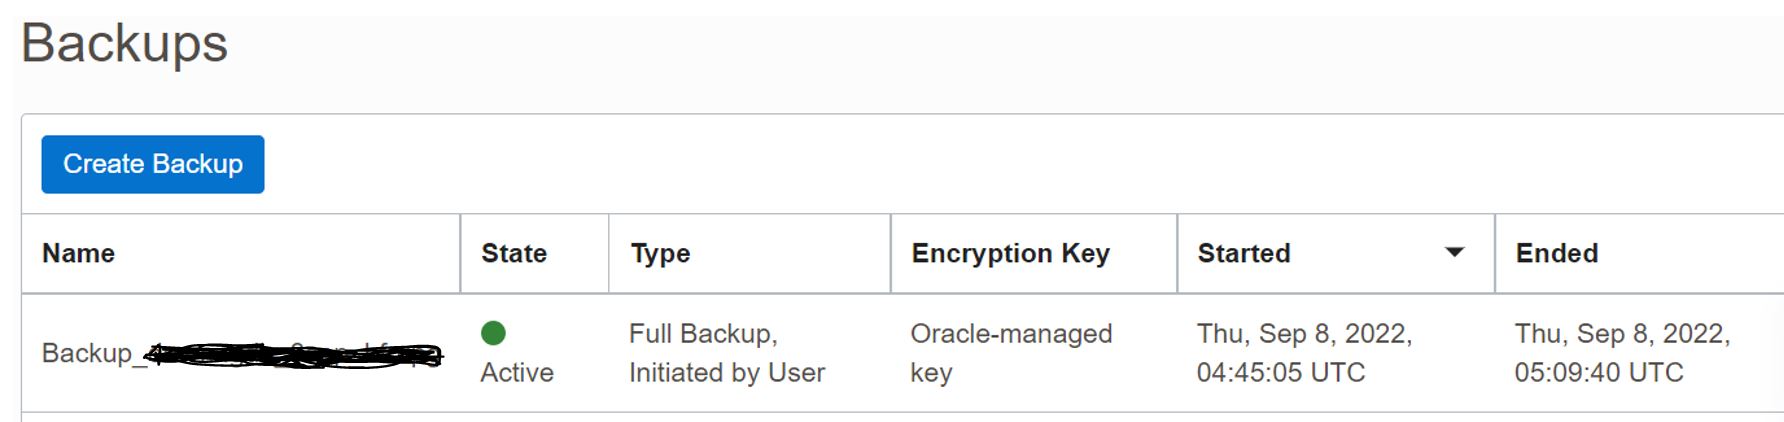Click the Started date Thu, Sep 8, 2022
The width and height of the screenshot is (1784, 422).
(x=1305, y=334)
